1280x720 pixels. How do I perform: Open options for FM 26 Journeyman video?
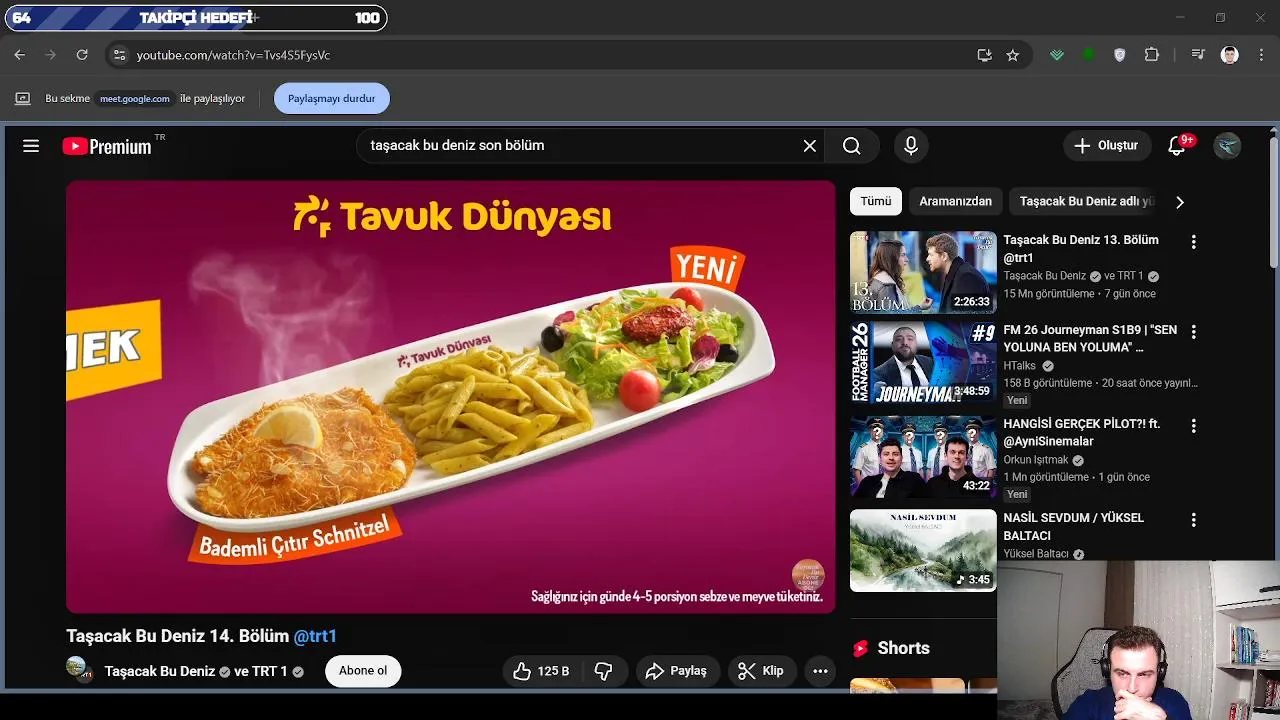1193,332
